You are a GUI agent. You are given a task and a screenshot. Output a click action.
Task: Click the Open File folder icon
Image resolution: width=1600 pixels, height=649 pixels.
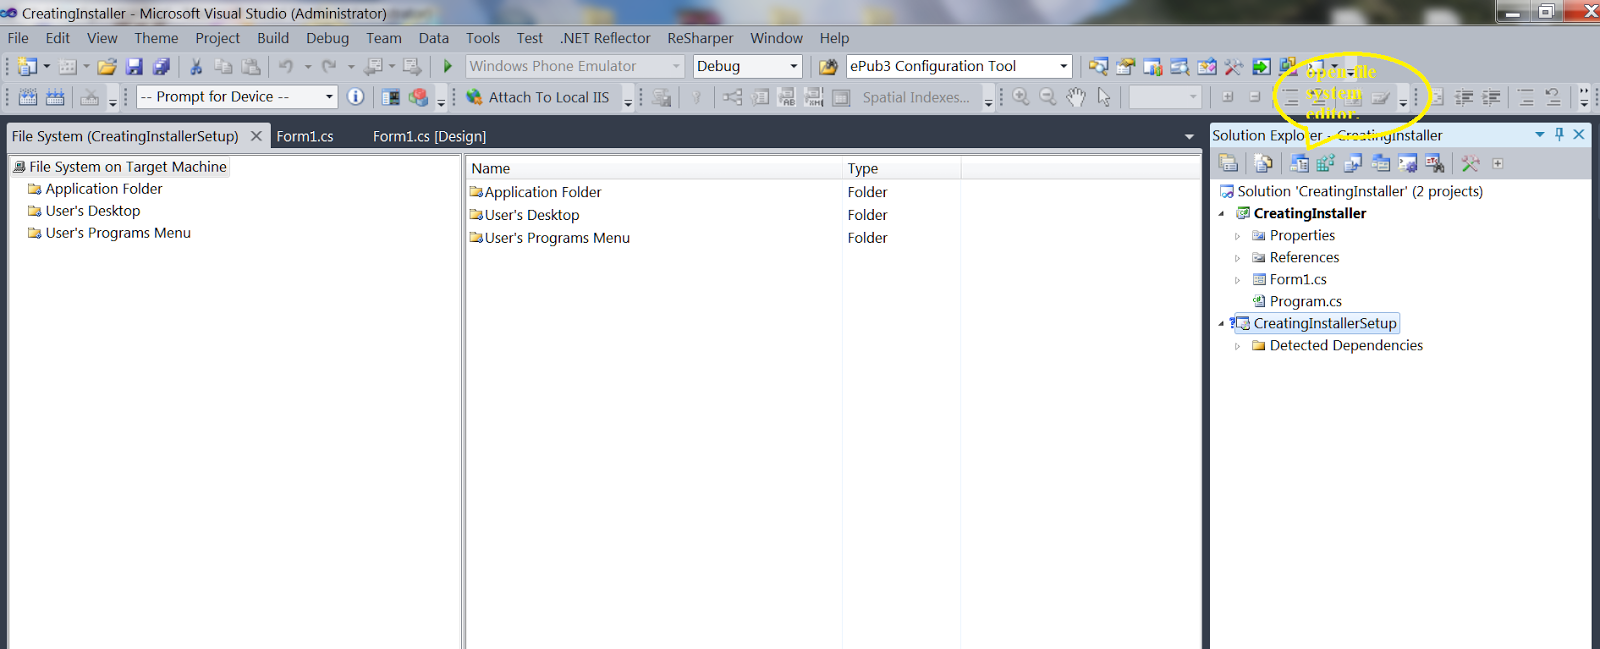107,67
